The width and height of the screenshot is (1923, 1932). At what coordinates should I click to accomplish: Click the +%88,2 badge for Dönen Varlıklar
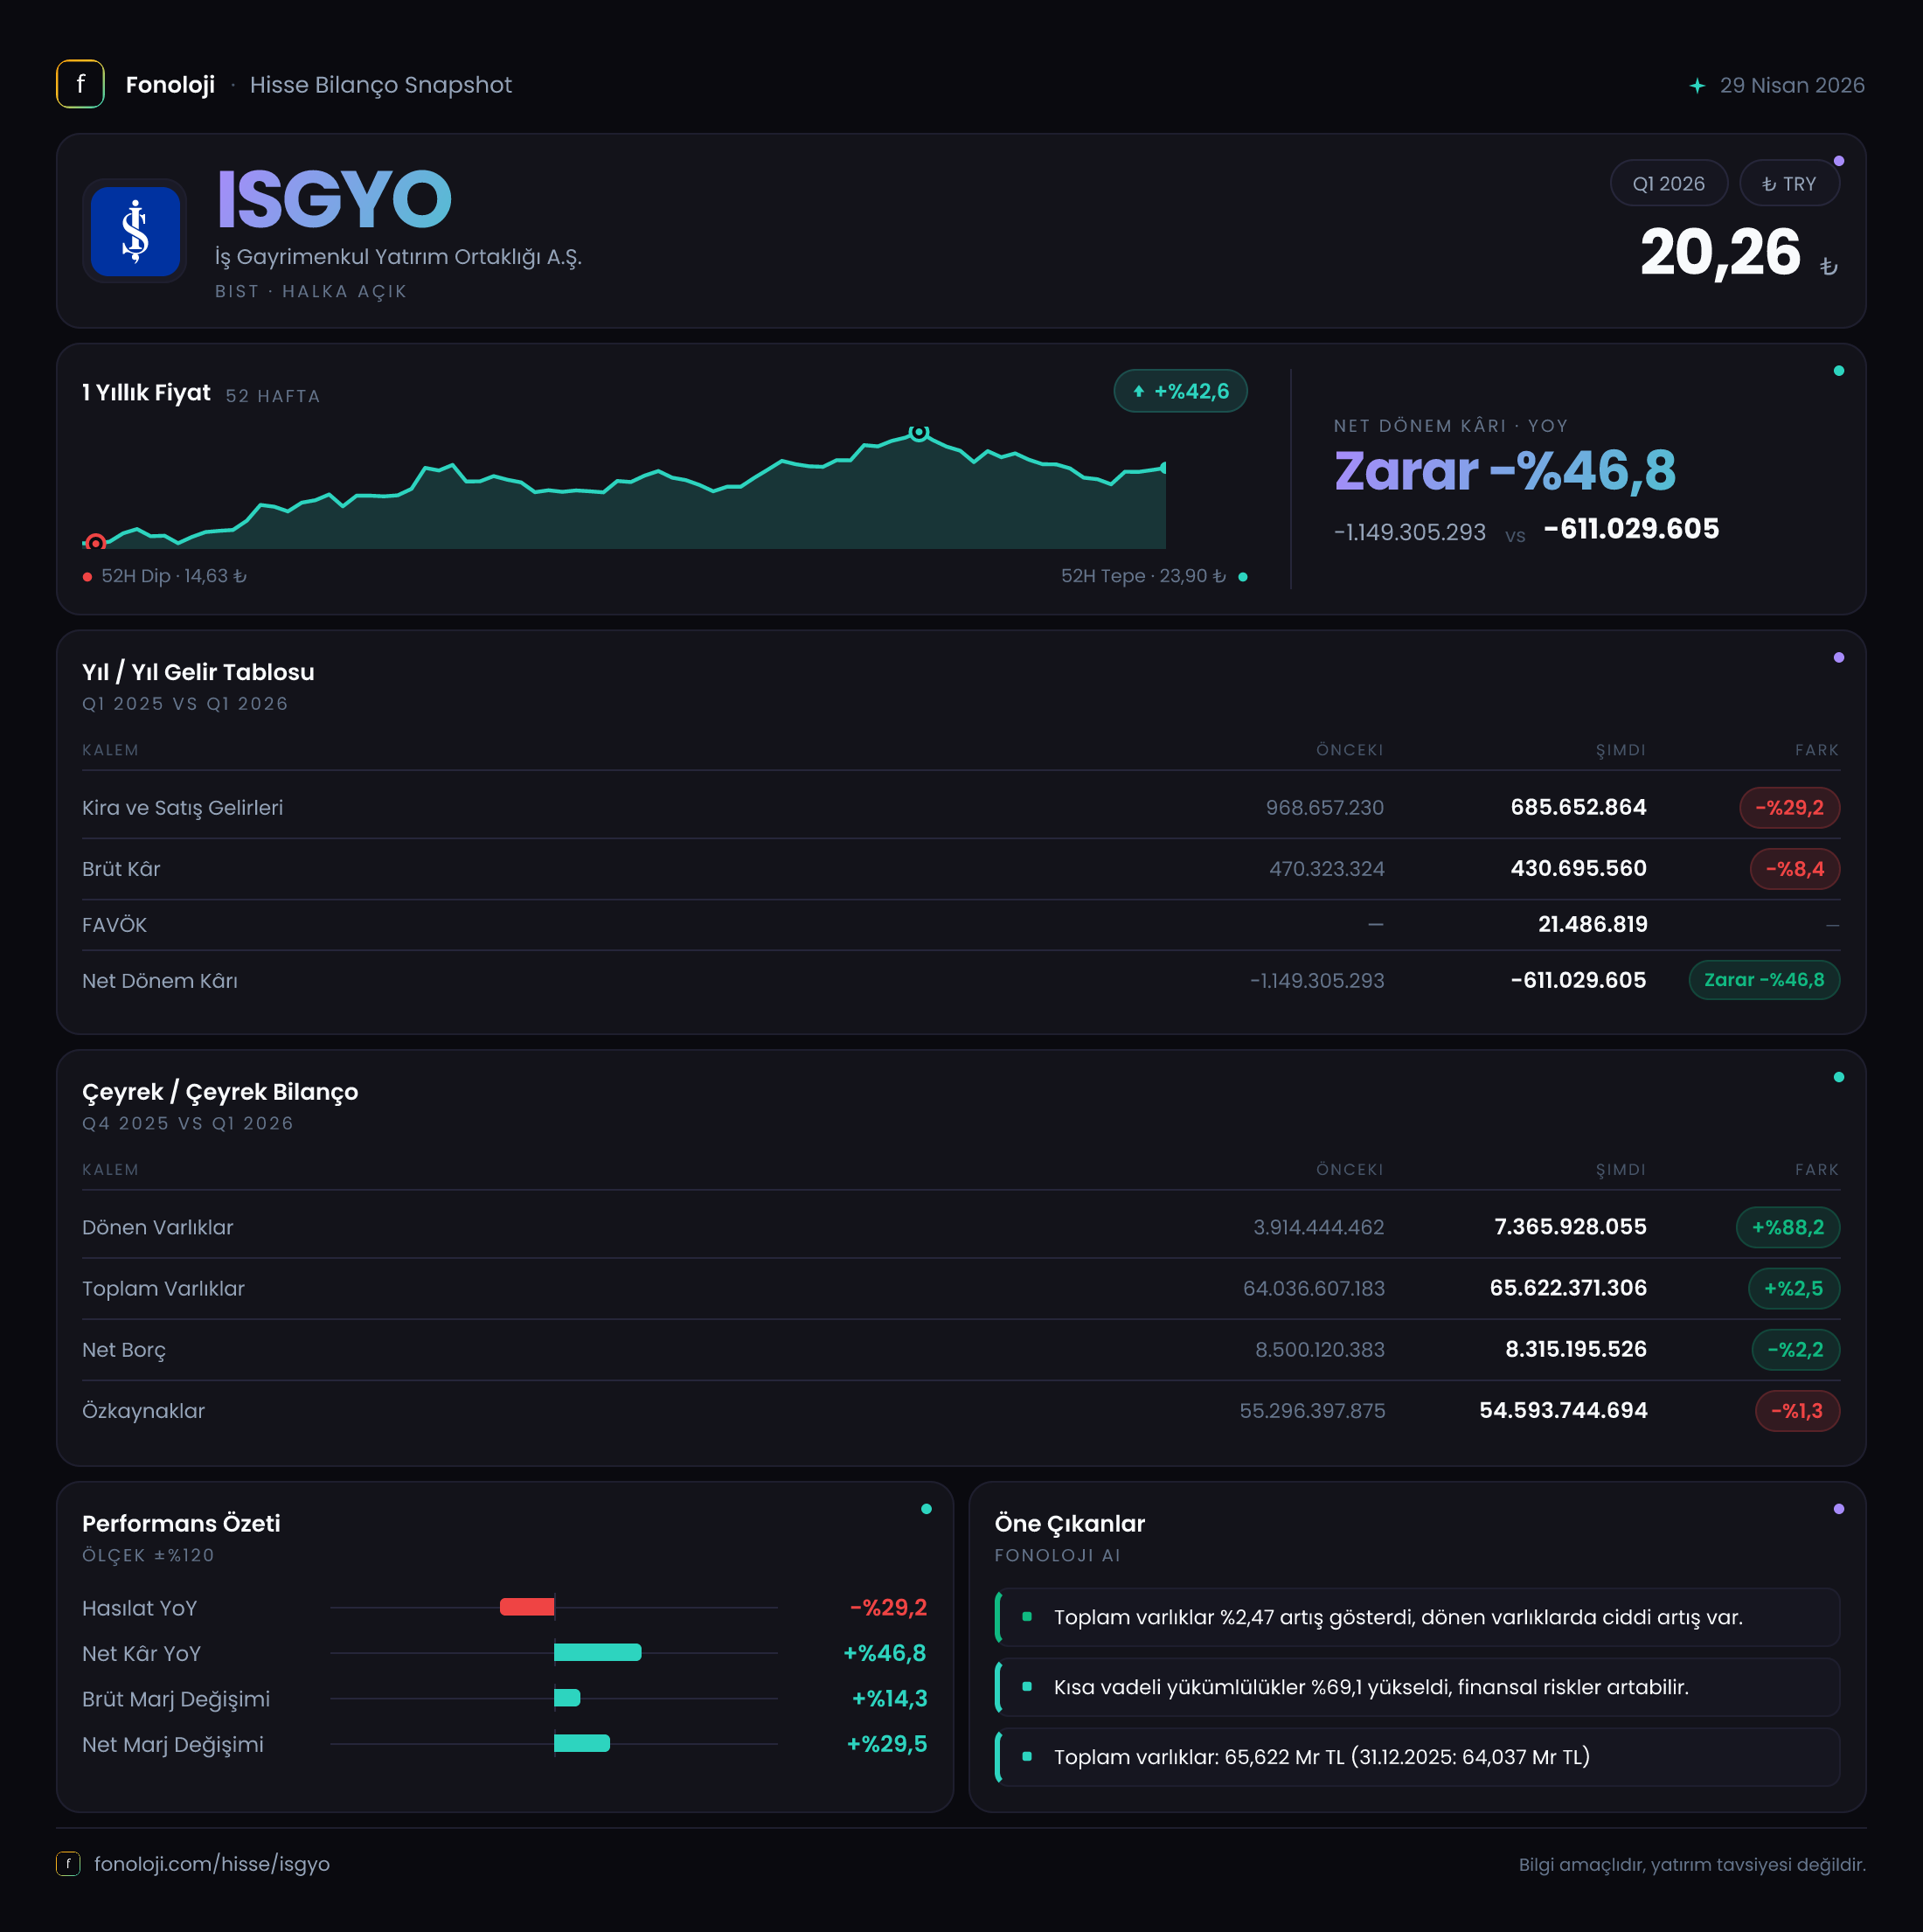pyautogui.click(x=1788, y=1227)
